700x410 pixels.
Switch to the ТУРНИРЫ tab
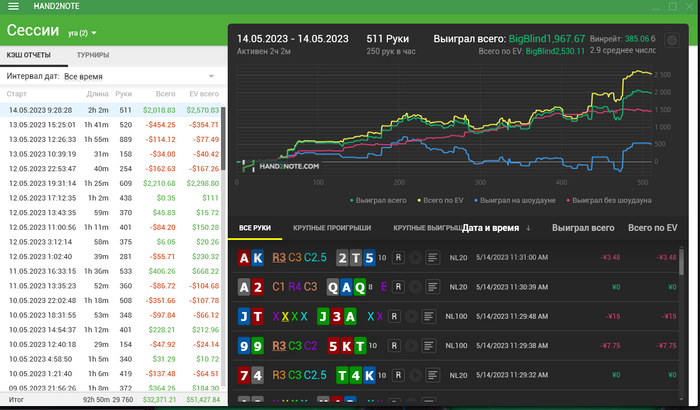click(93, 55)
